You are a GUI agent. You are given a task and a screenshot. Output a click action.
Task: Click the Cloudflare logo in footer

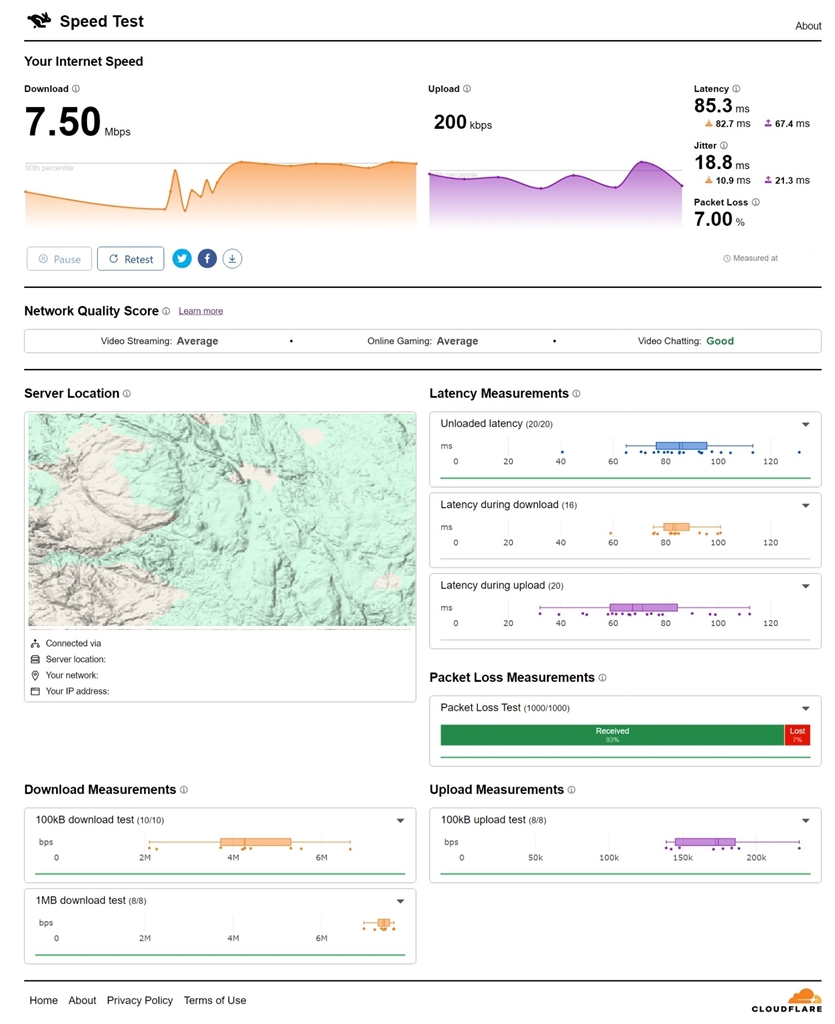click(787, 1001)
